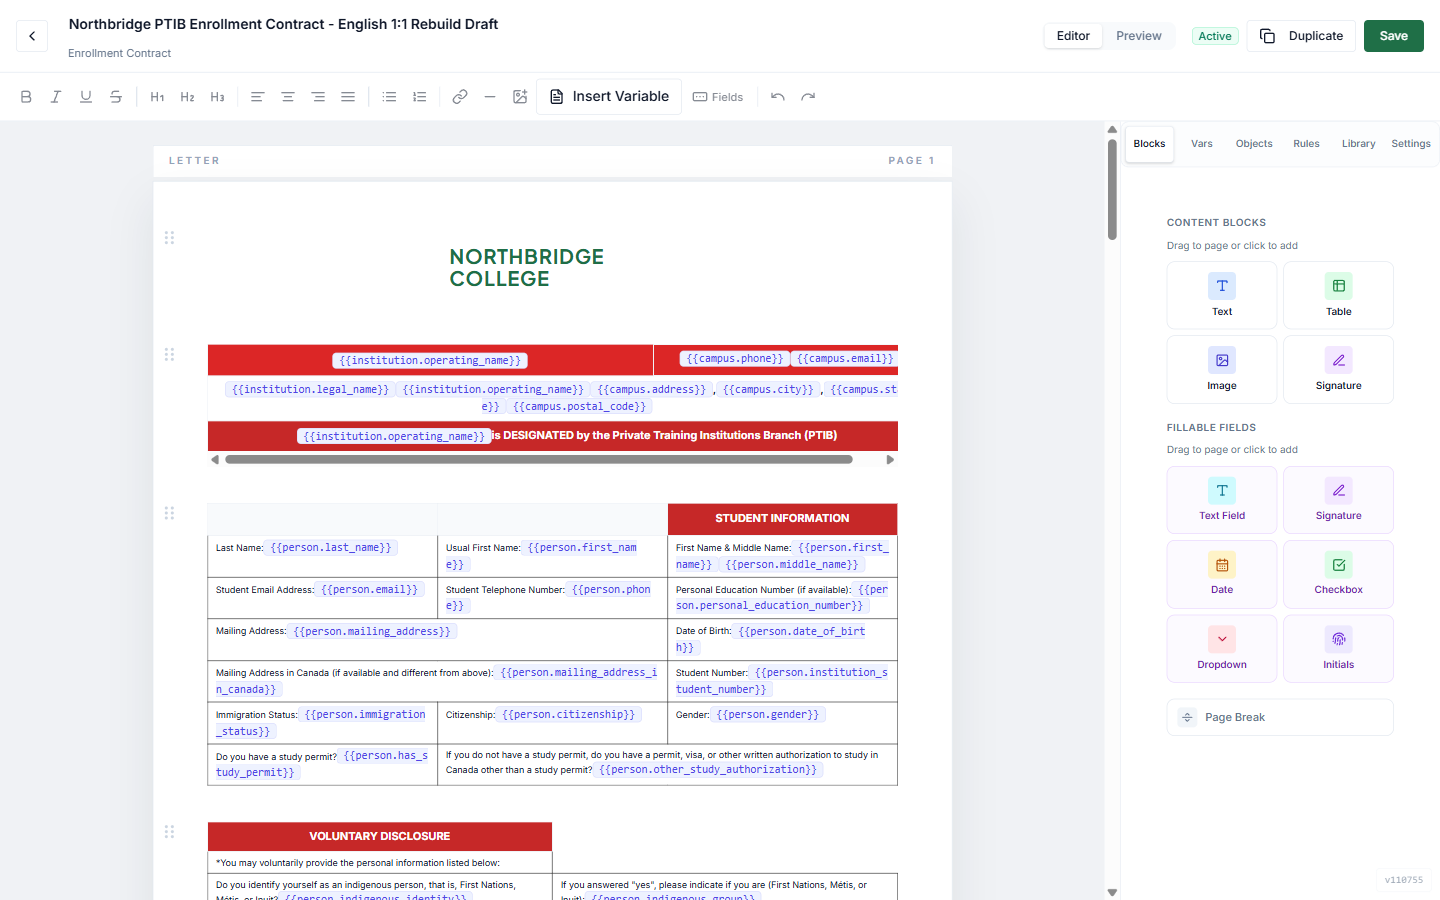Image resolution: width=1440 pixels, height=900 pixels.
Task: Click the {{person.mailing_address}} variable chip
Action: [x=372, y=632]
